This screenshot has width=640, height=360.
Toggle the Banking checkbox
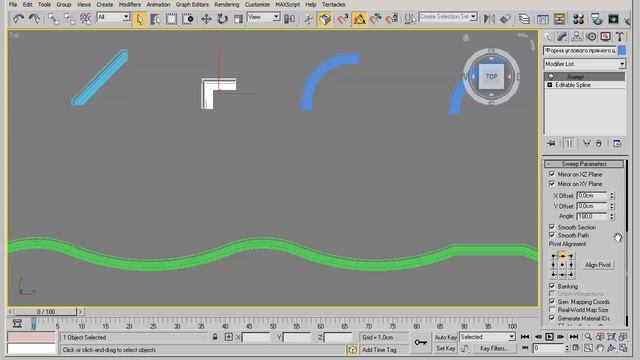(552, 286)
